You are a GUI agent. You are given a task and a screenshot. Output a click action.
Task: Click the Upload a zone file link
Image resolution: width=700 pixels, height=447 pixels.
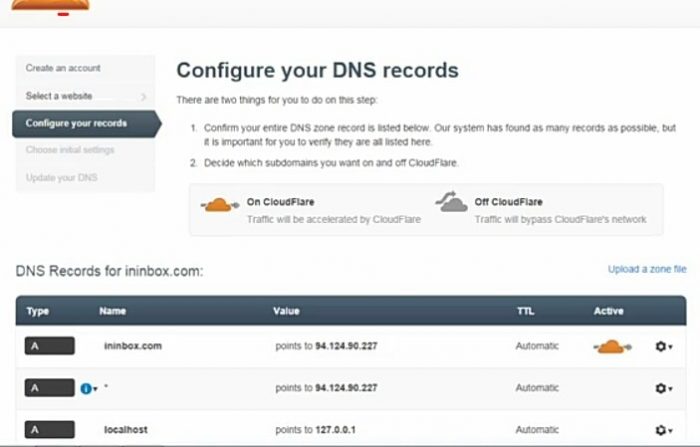647,269
